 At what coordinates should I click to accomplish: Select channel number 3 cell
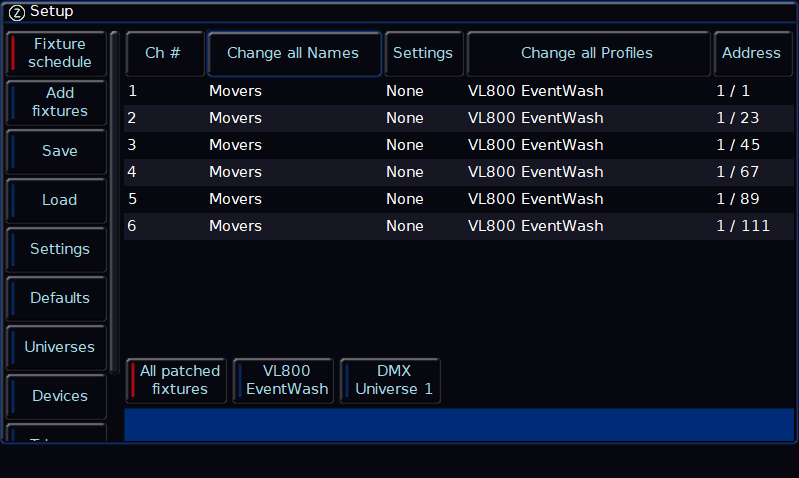click(x=132, y=145)
